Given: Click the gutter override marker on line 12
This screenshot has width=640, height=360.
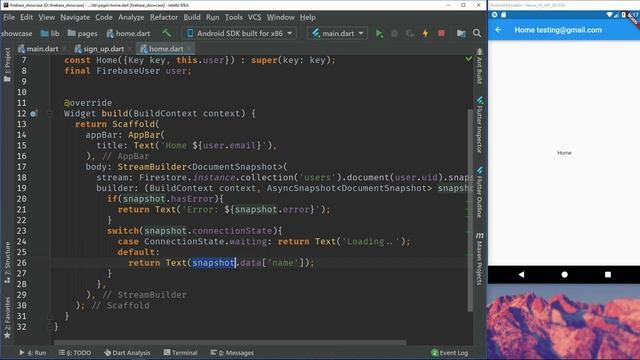Looking at the screenshot, I should 33,113.
